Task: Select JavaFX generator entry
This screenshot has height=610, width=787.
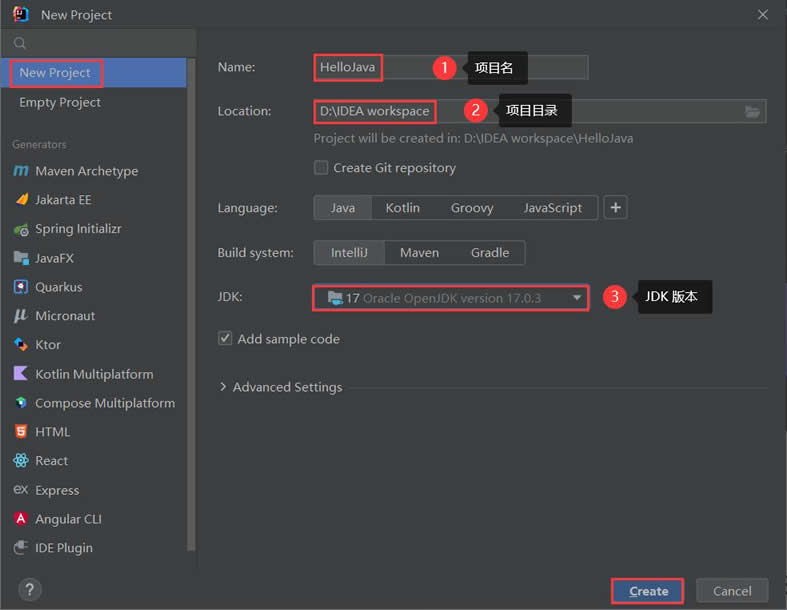Action: tap(93, 258)
